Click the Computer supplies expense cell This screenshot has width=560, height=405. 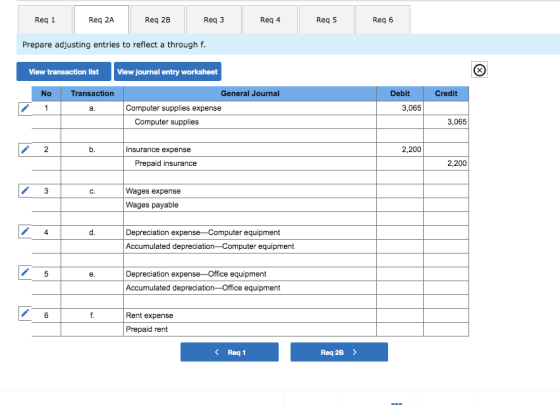[x=250, y=108]
